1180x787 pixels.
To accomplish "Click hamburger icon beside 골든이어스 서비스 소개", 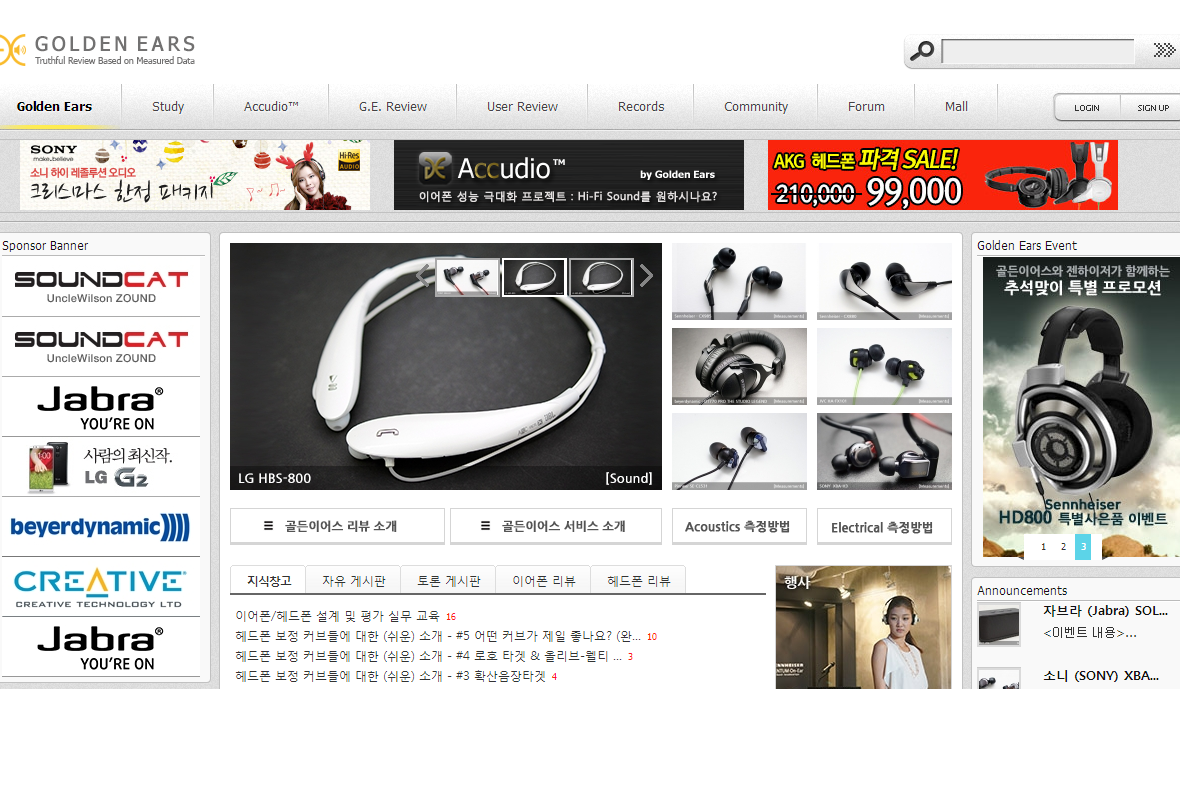I will point(485,526).
